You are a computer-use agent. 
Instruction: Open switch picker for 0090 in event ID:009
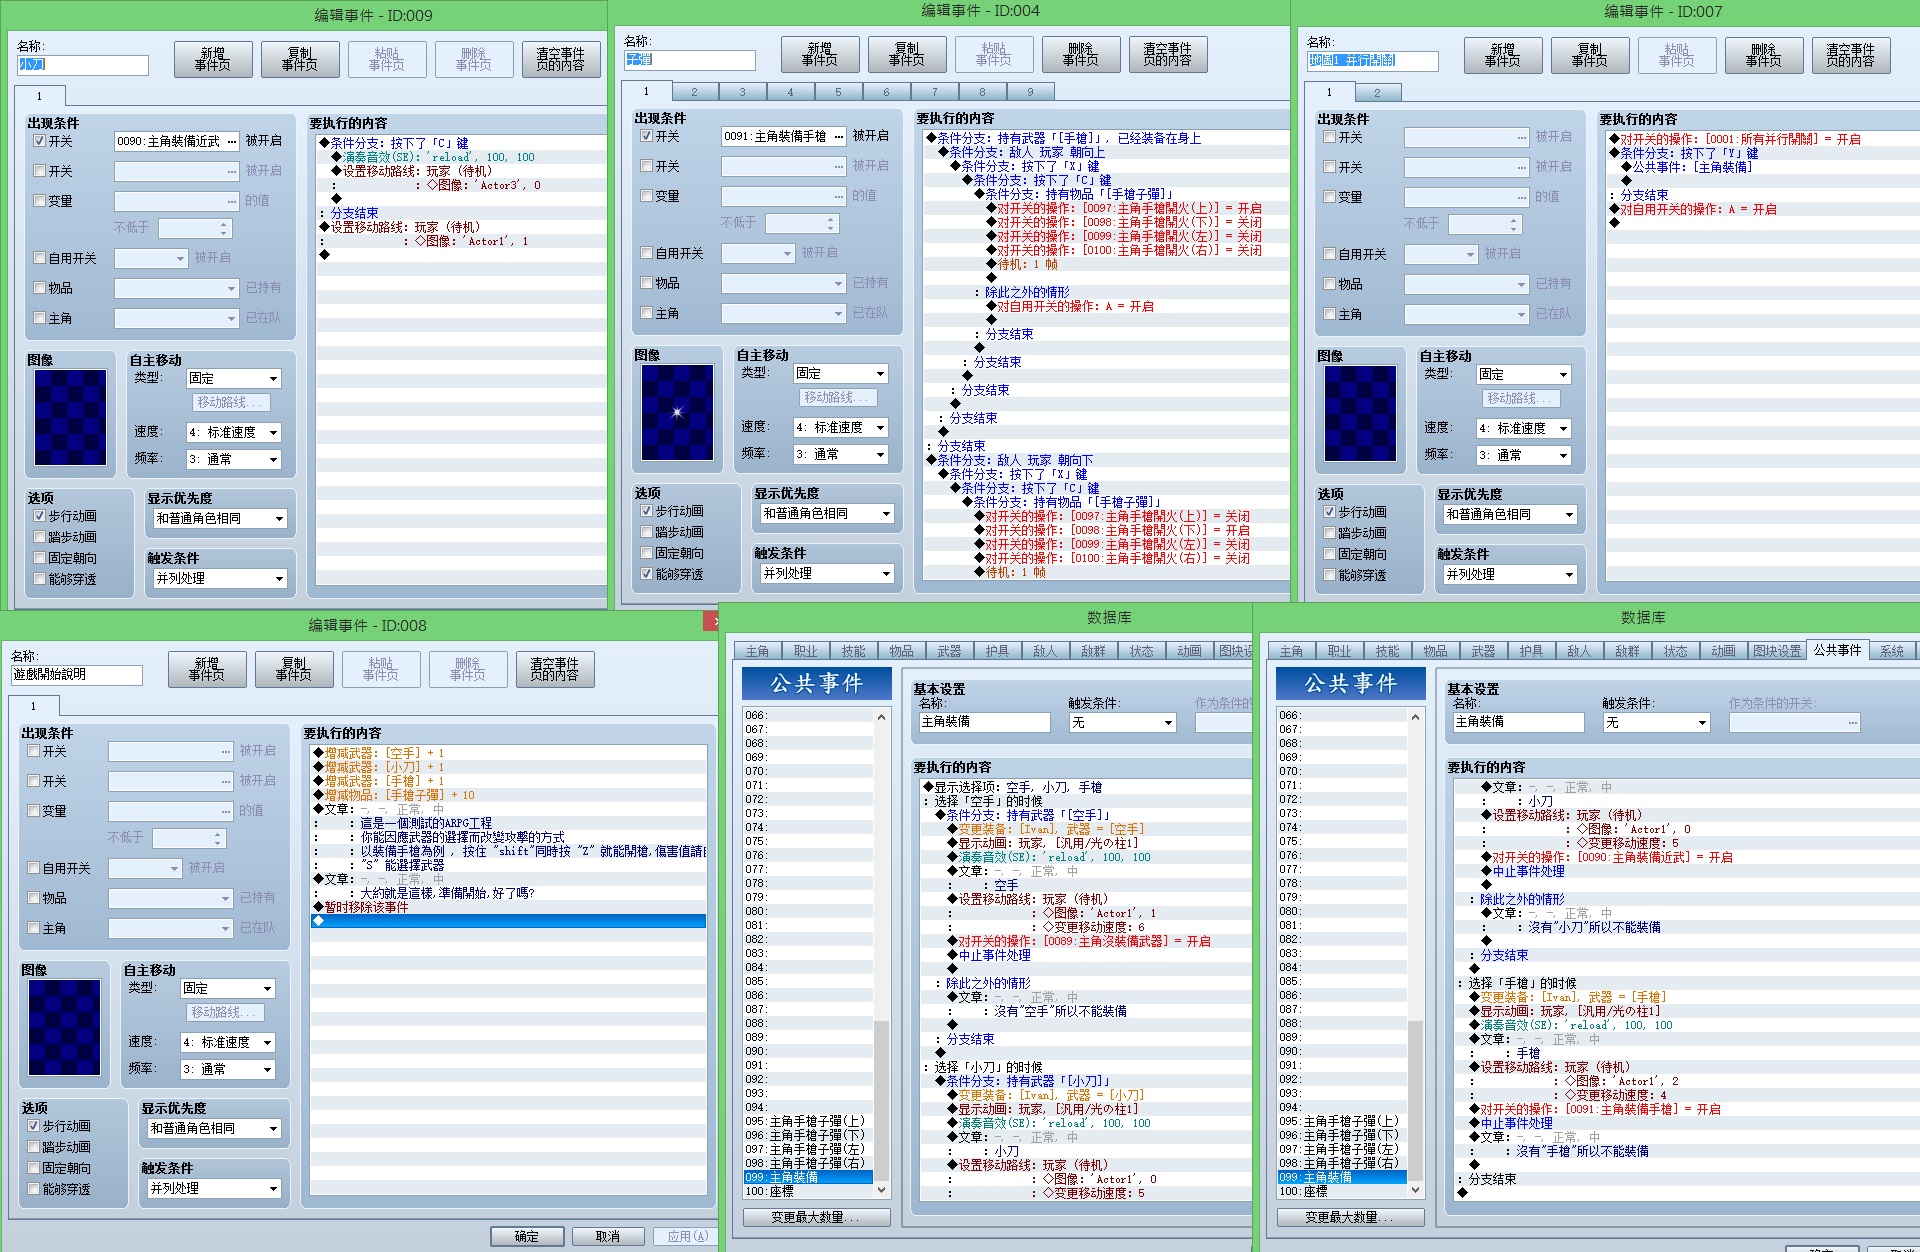point(232,142)
